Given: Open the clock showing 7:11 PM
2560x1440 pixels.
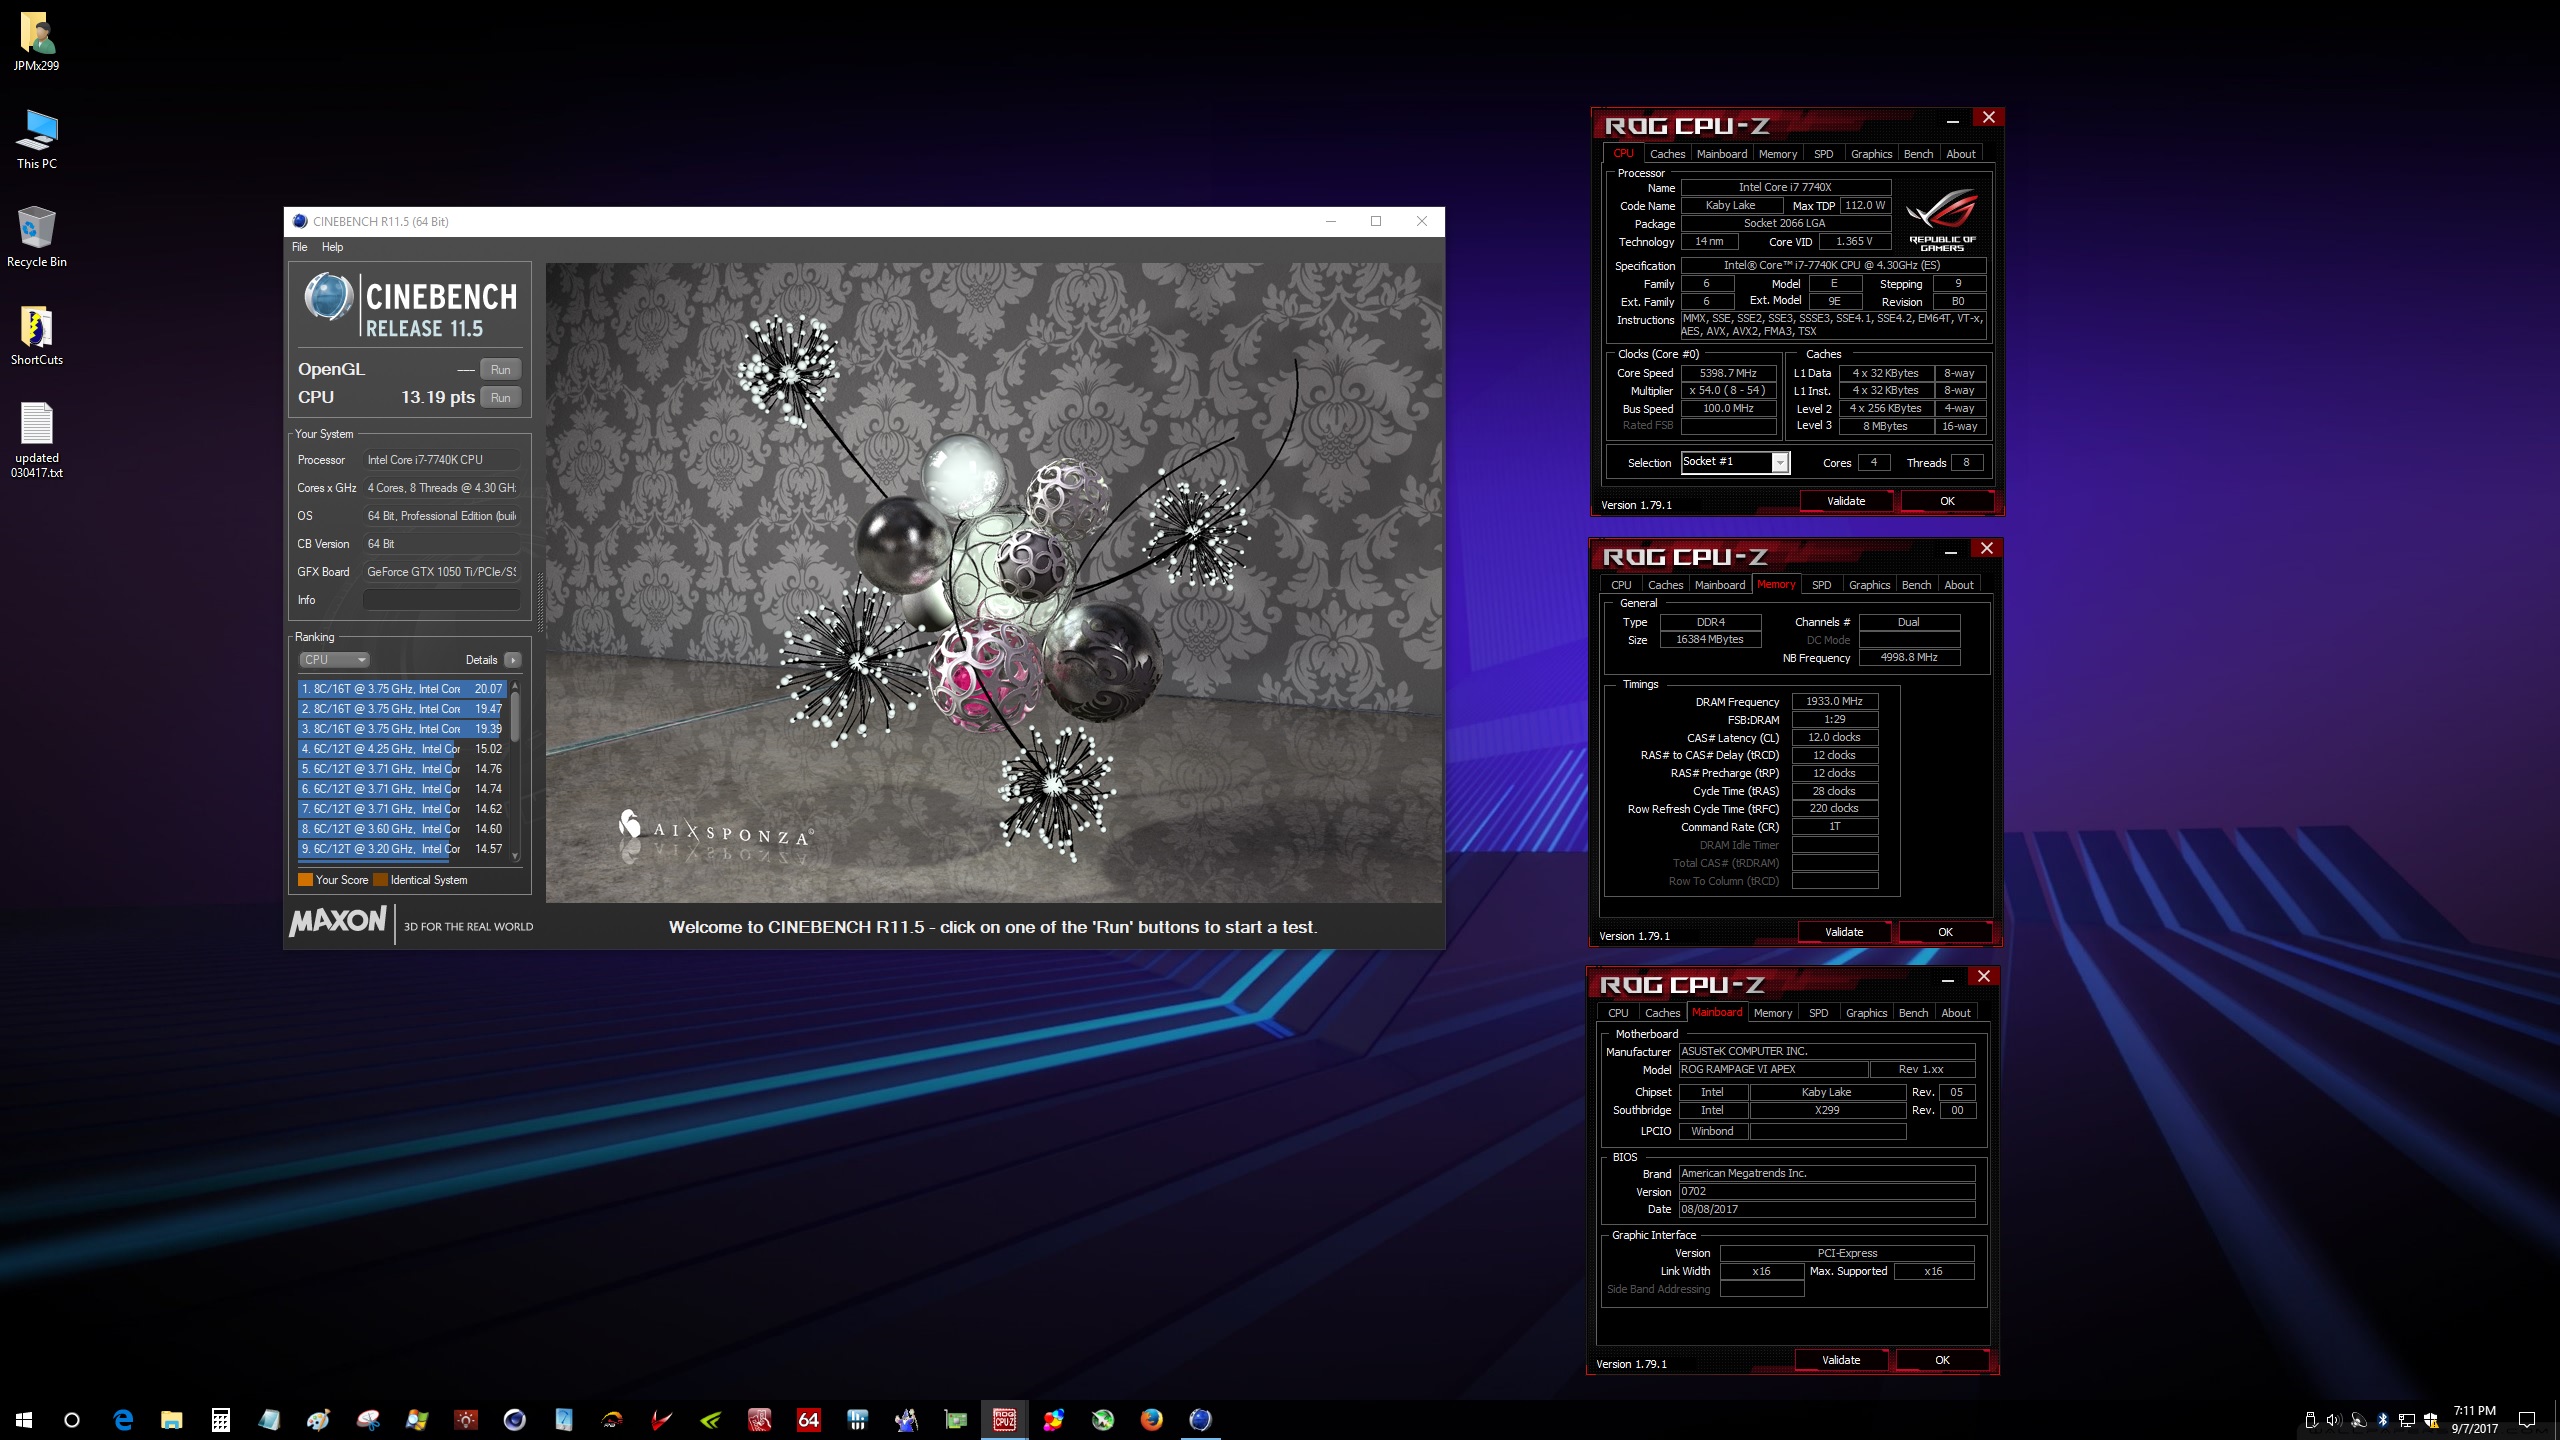Looking at the screenshot, I should click(x=2474, y=1420).
